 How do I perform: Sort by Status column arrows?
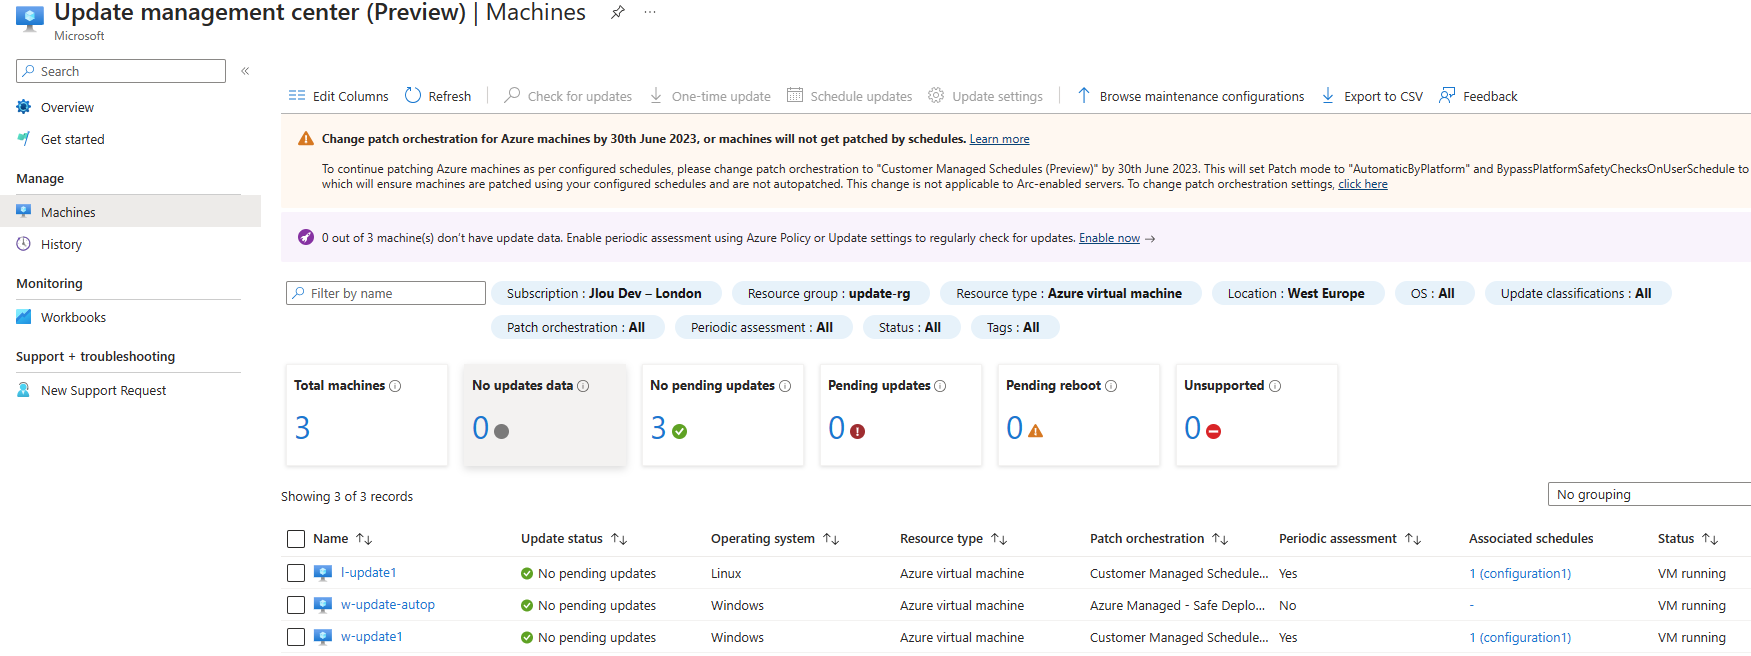(x=1710, y=539)
